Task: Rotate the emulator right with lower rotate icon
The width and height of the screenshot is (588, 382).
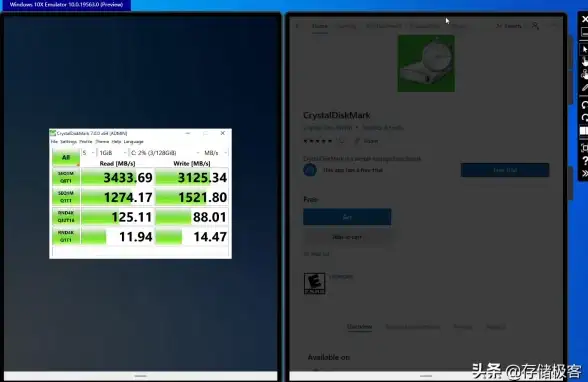Action: tap(584, 118)
